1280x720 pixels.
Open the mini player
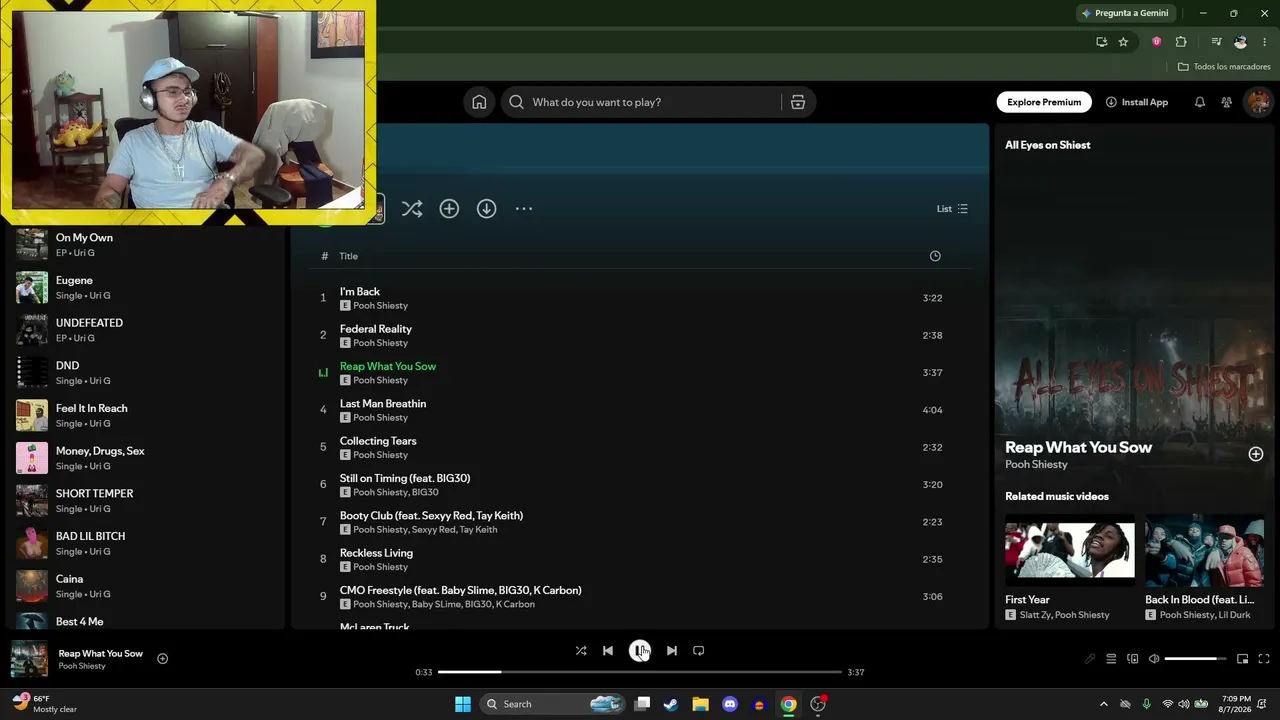pyautogui.click(x=1243, y=659)
